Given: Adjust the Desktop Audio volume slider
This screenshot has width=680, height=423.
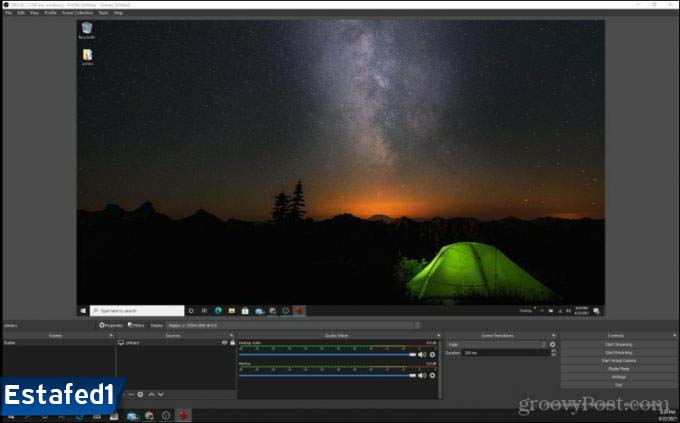Looking at the screenshot, I should tap(327, 354).
